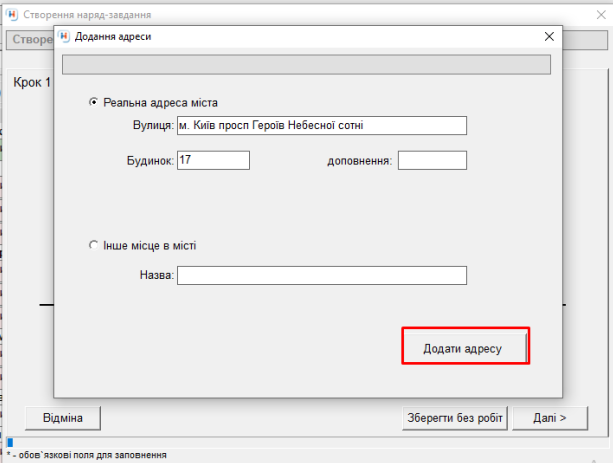The height and width of the screenshot is (463, 613).
Task: Click the app icon in Додання адреси title bar
Action: point(65,36)
